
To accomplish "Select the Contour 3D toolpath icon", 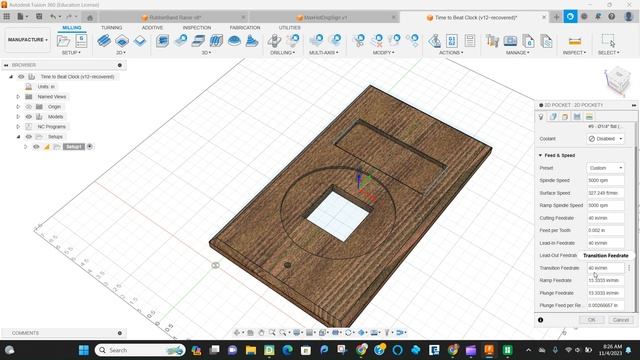I will 216,41.
